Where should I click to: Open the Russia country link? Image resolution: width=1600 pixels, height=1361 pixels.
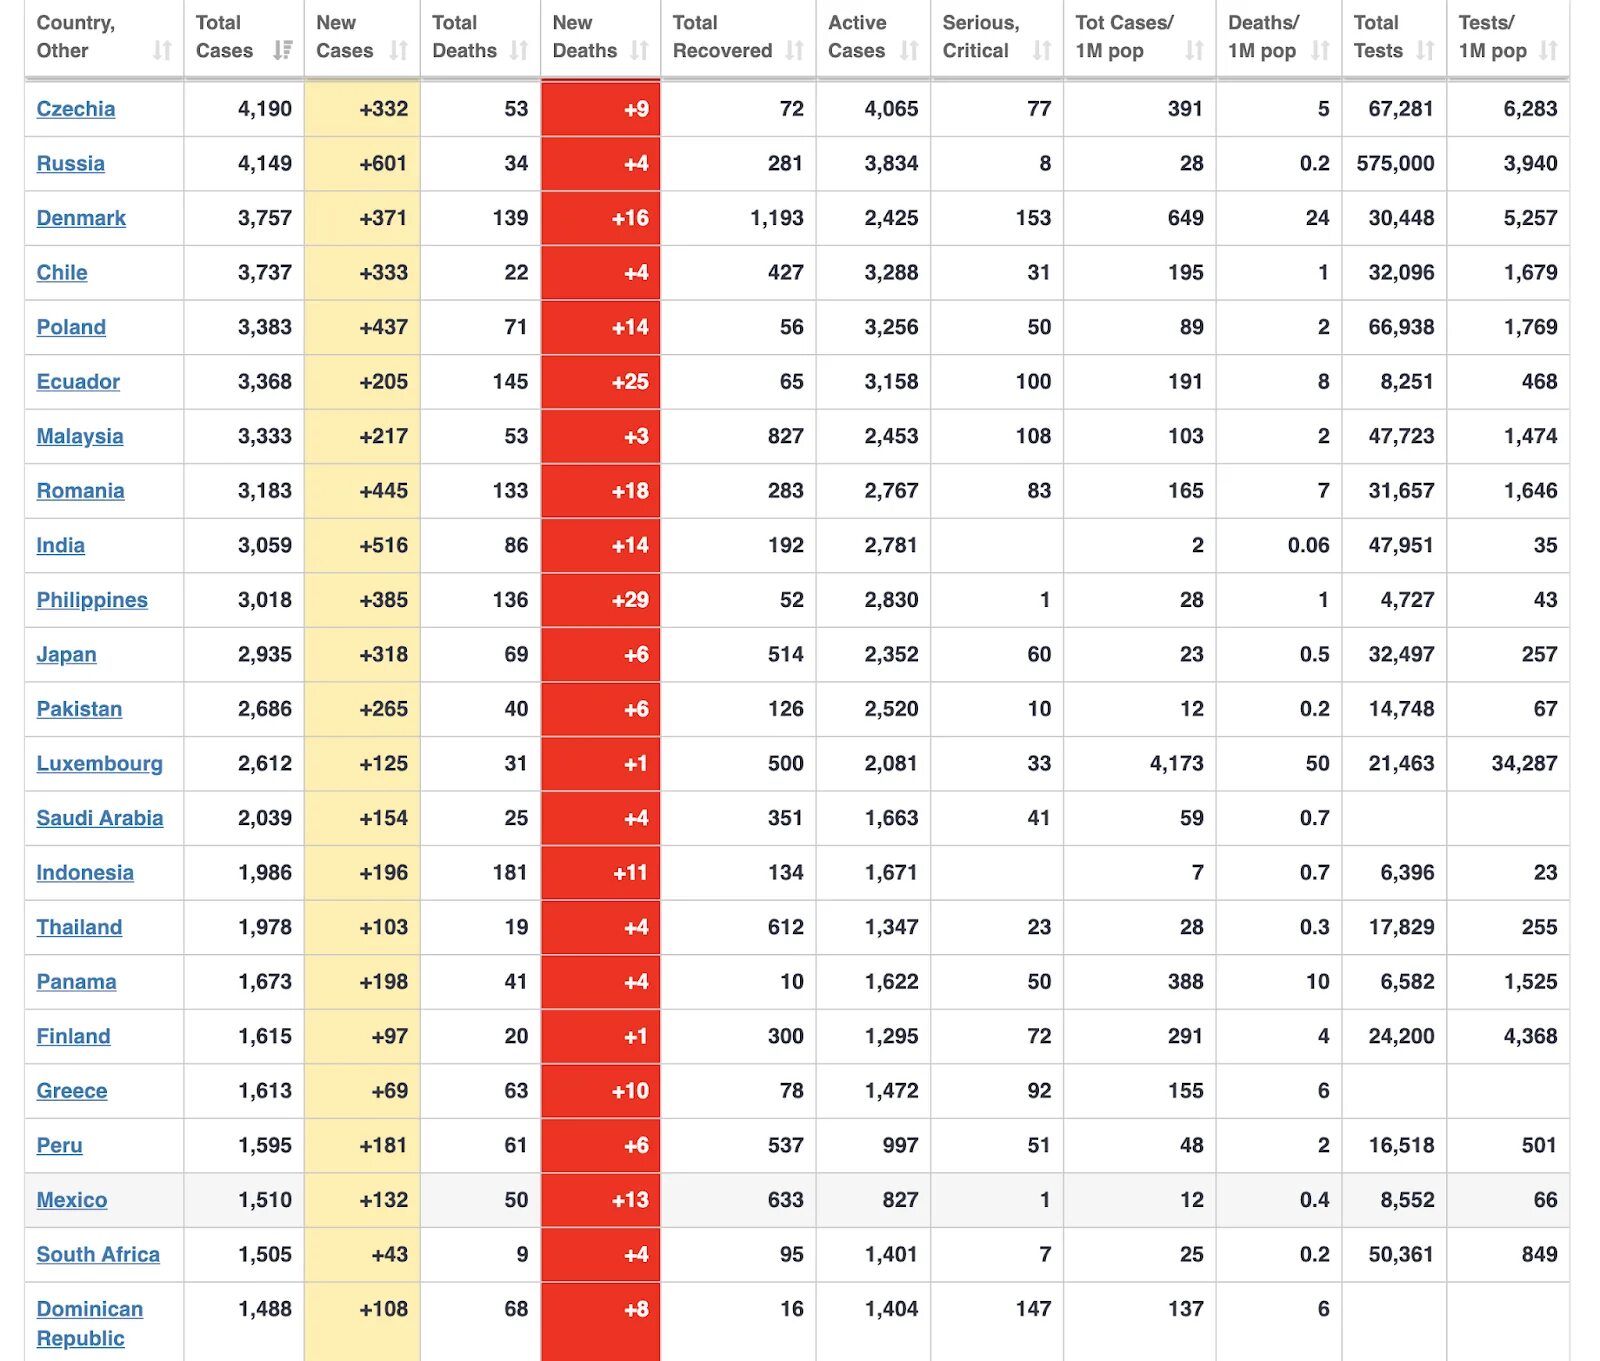(x=70, y=164)
